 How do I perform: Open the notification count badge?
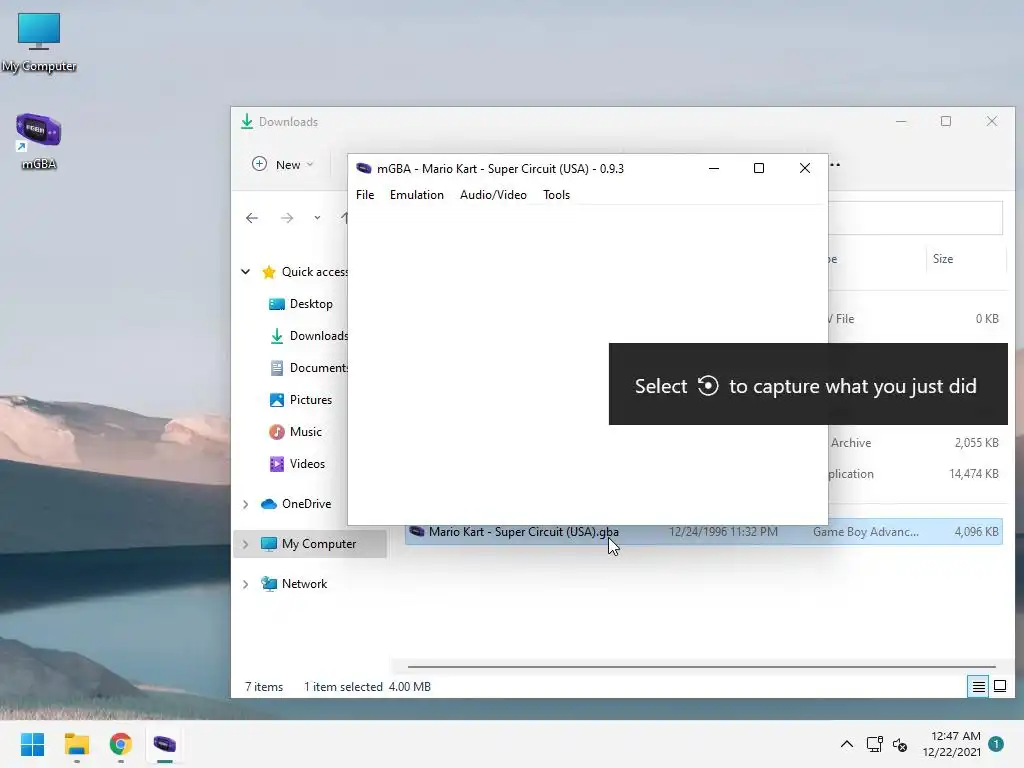[x=996, y=744]
